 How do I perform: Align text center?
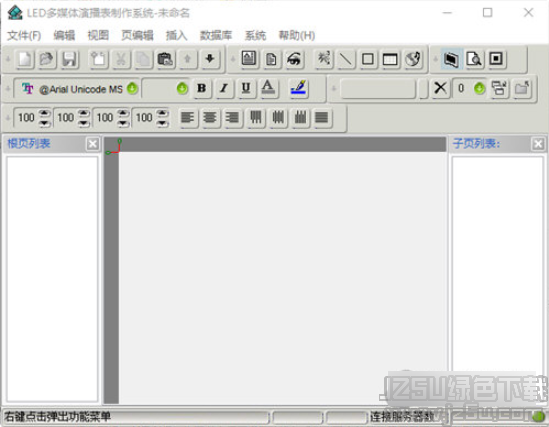pos(210,117)
